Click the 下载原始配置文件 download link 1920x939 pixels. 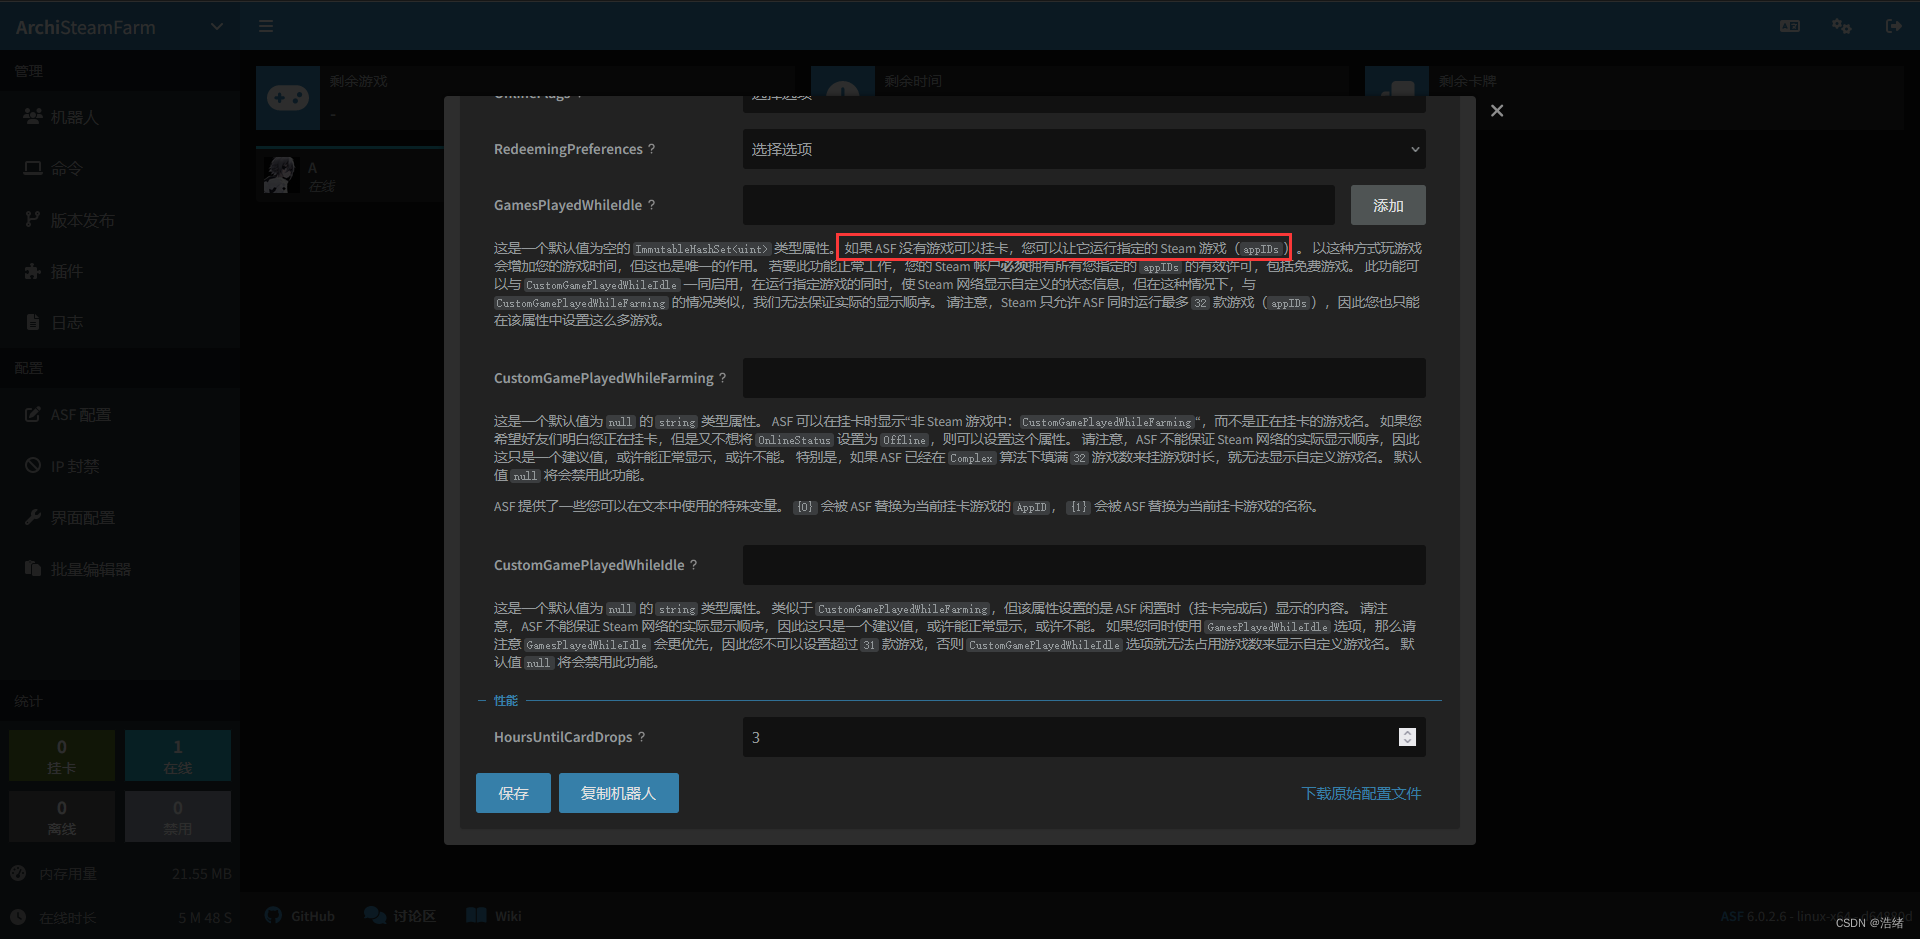point(1361,793)
